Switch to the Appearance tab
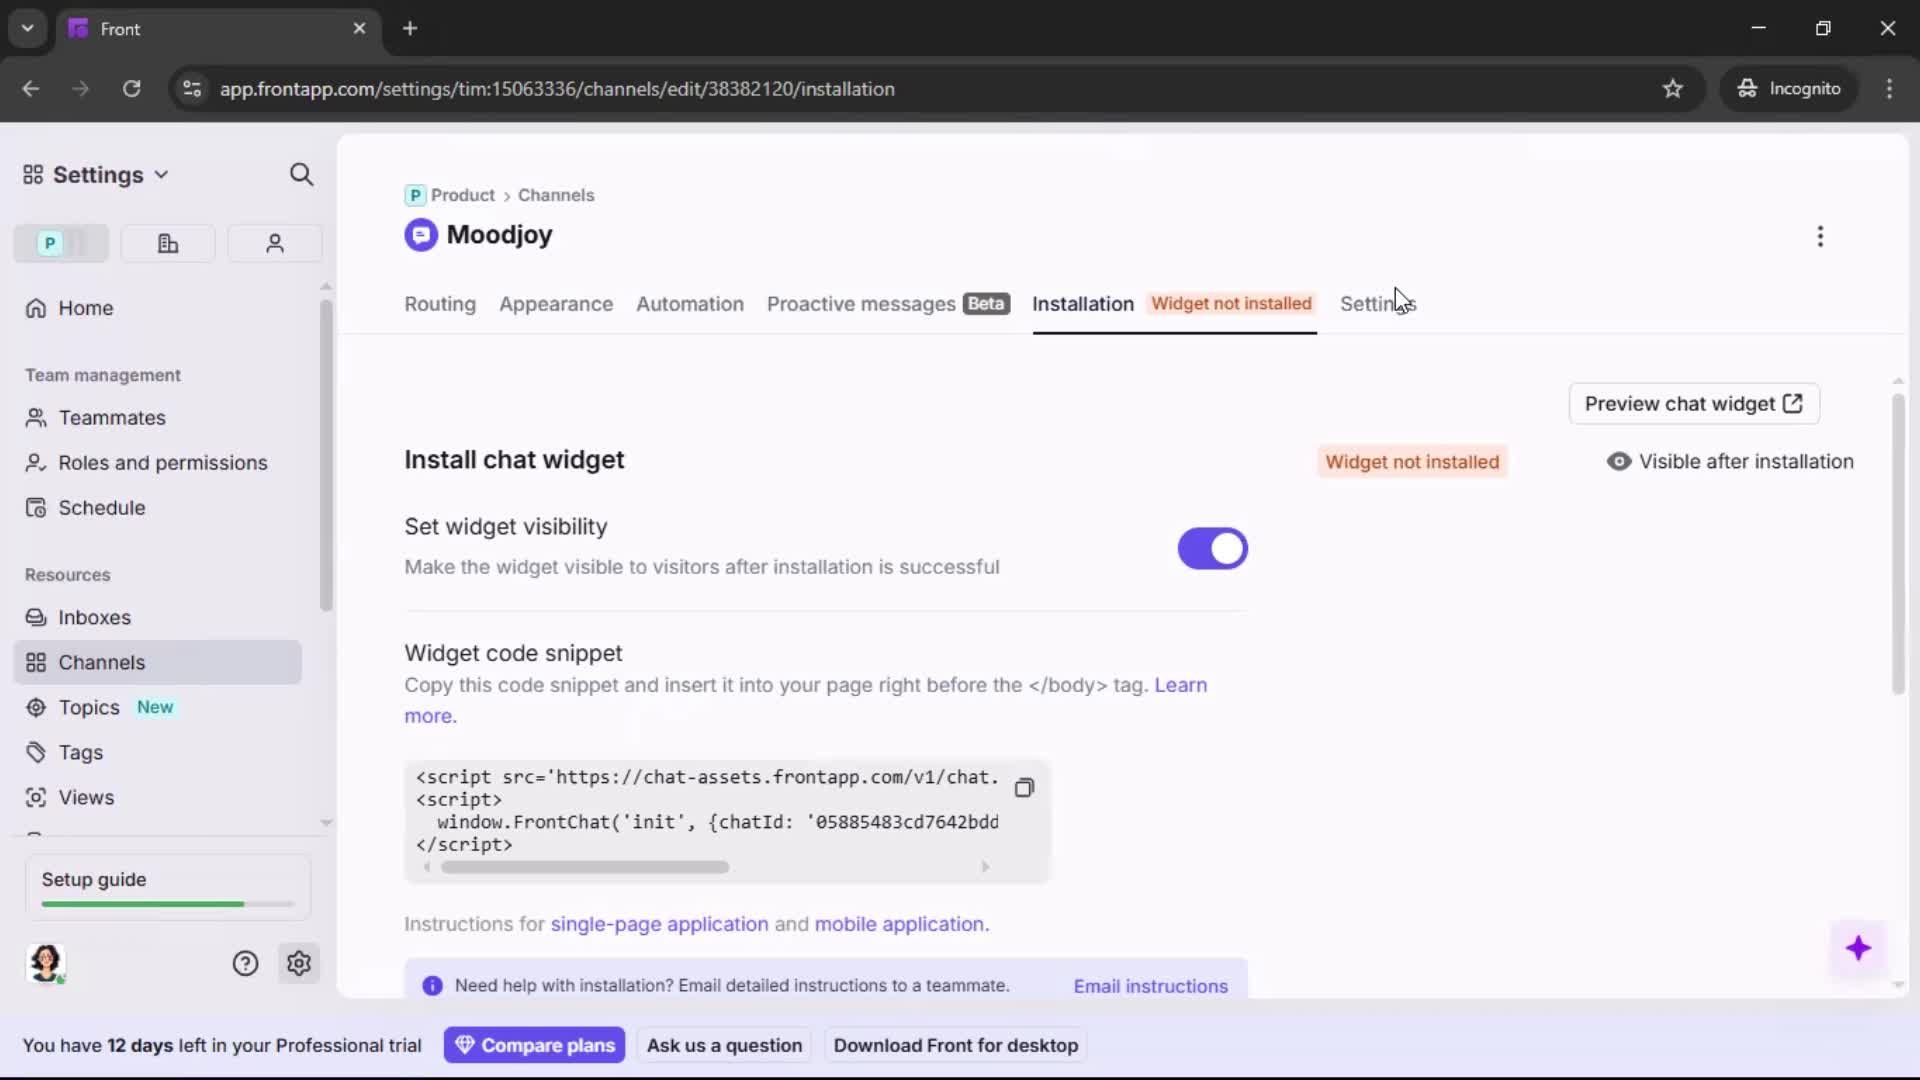Viewport: 1920px width, 1080px height. tap(556, 305)
